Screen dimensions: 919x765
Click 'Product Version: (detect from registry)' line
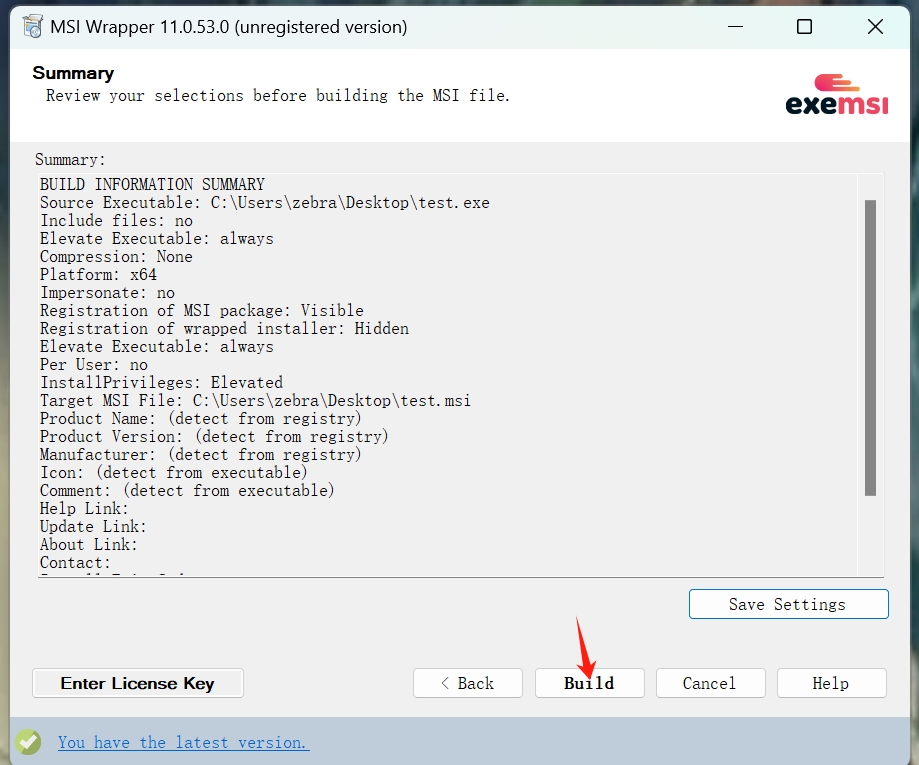coord(214,437)
